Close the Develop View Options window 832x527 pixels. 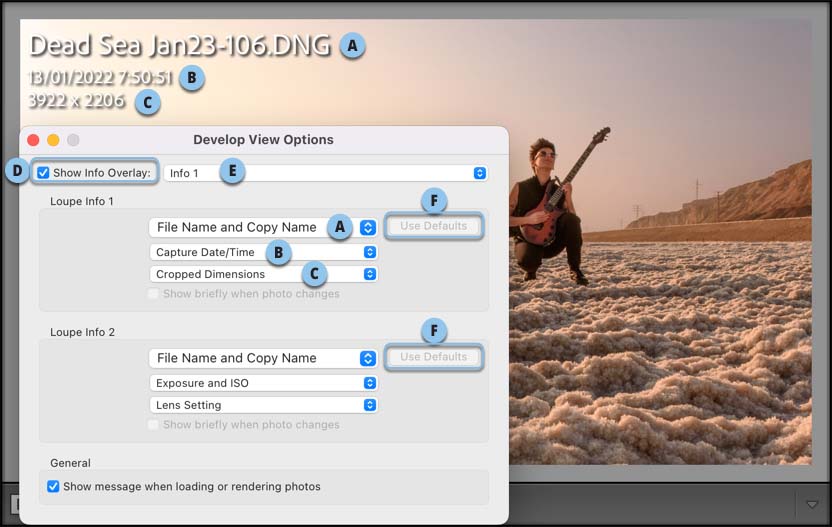(x=33, y=140)
